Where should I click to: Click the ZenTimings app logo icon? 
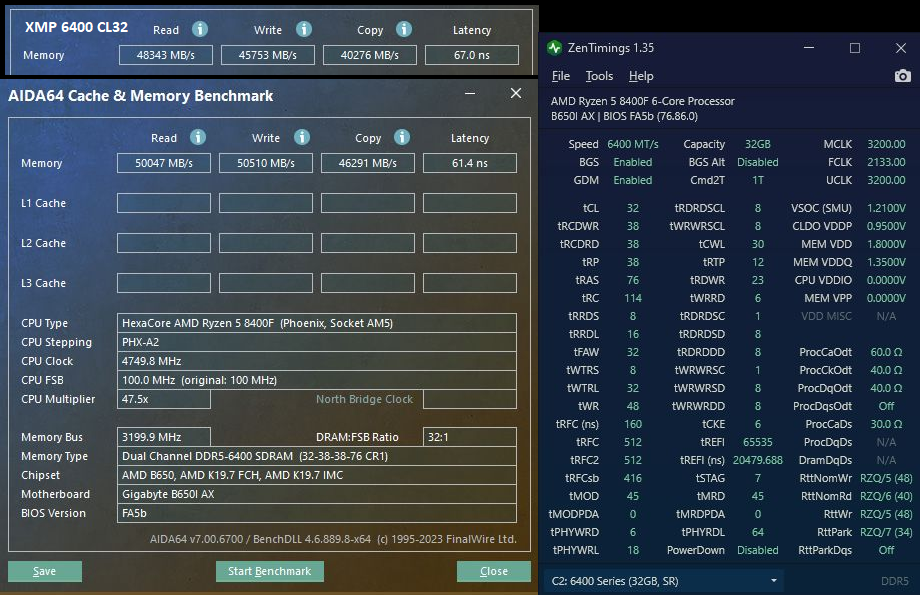tap(556, 48)
